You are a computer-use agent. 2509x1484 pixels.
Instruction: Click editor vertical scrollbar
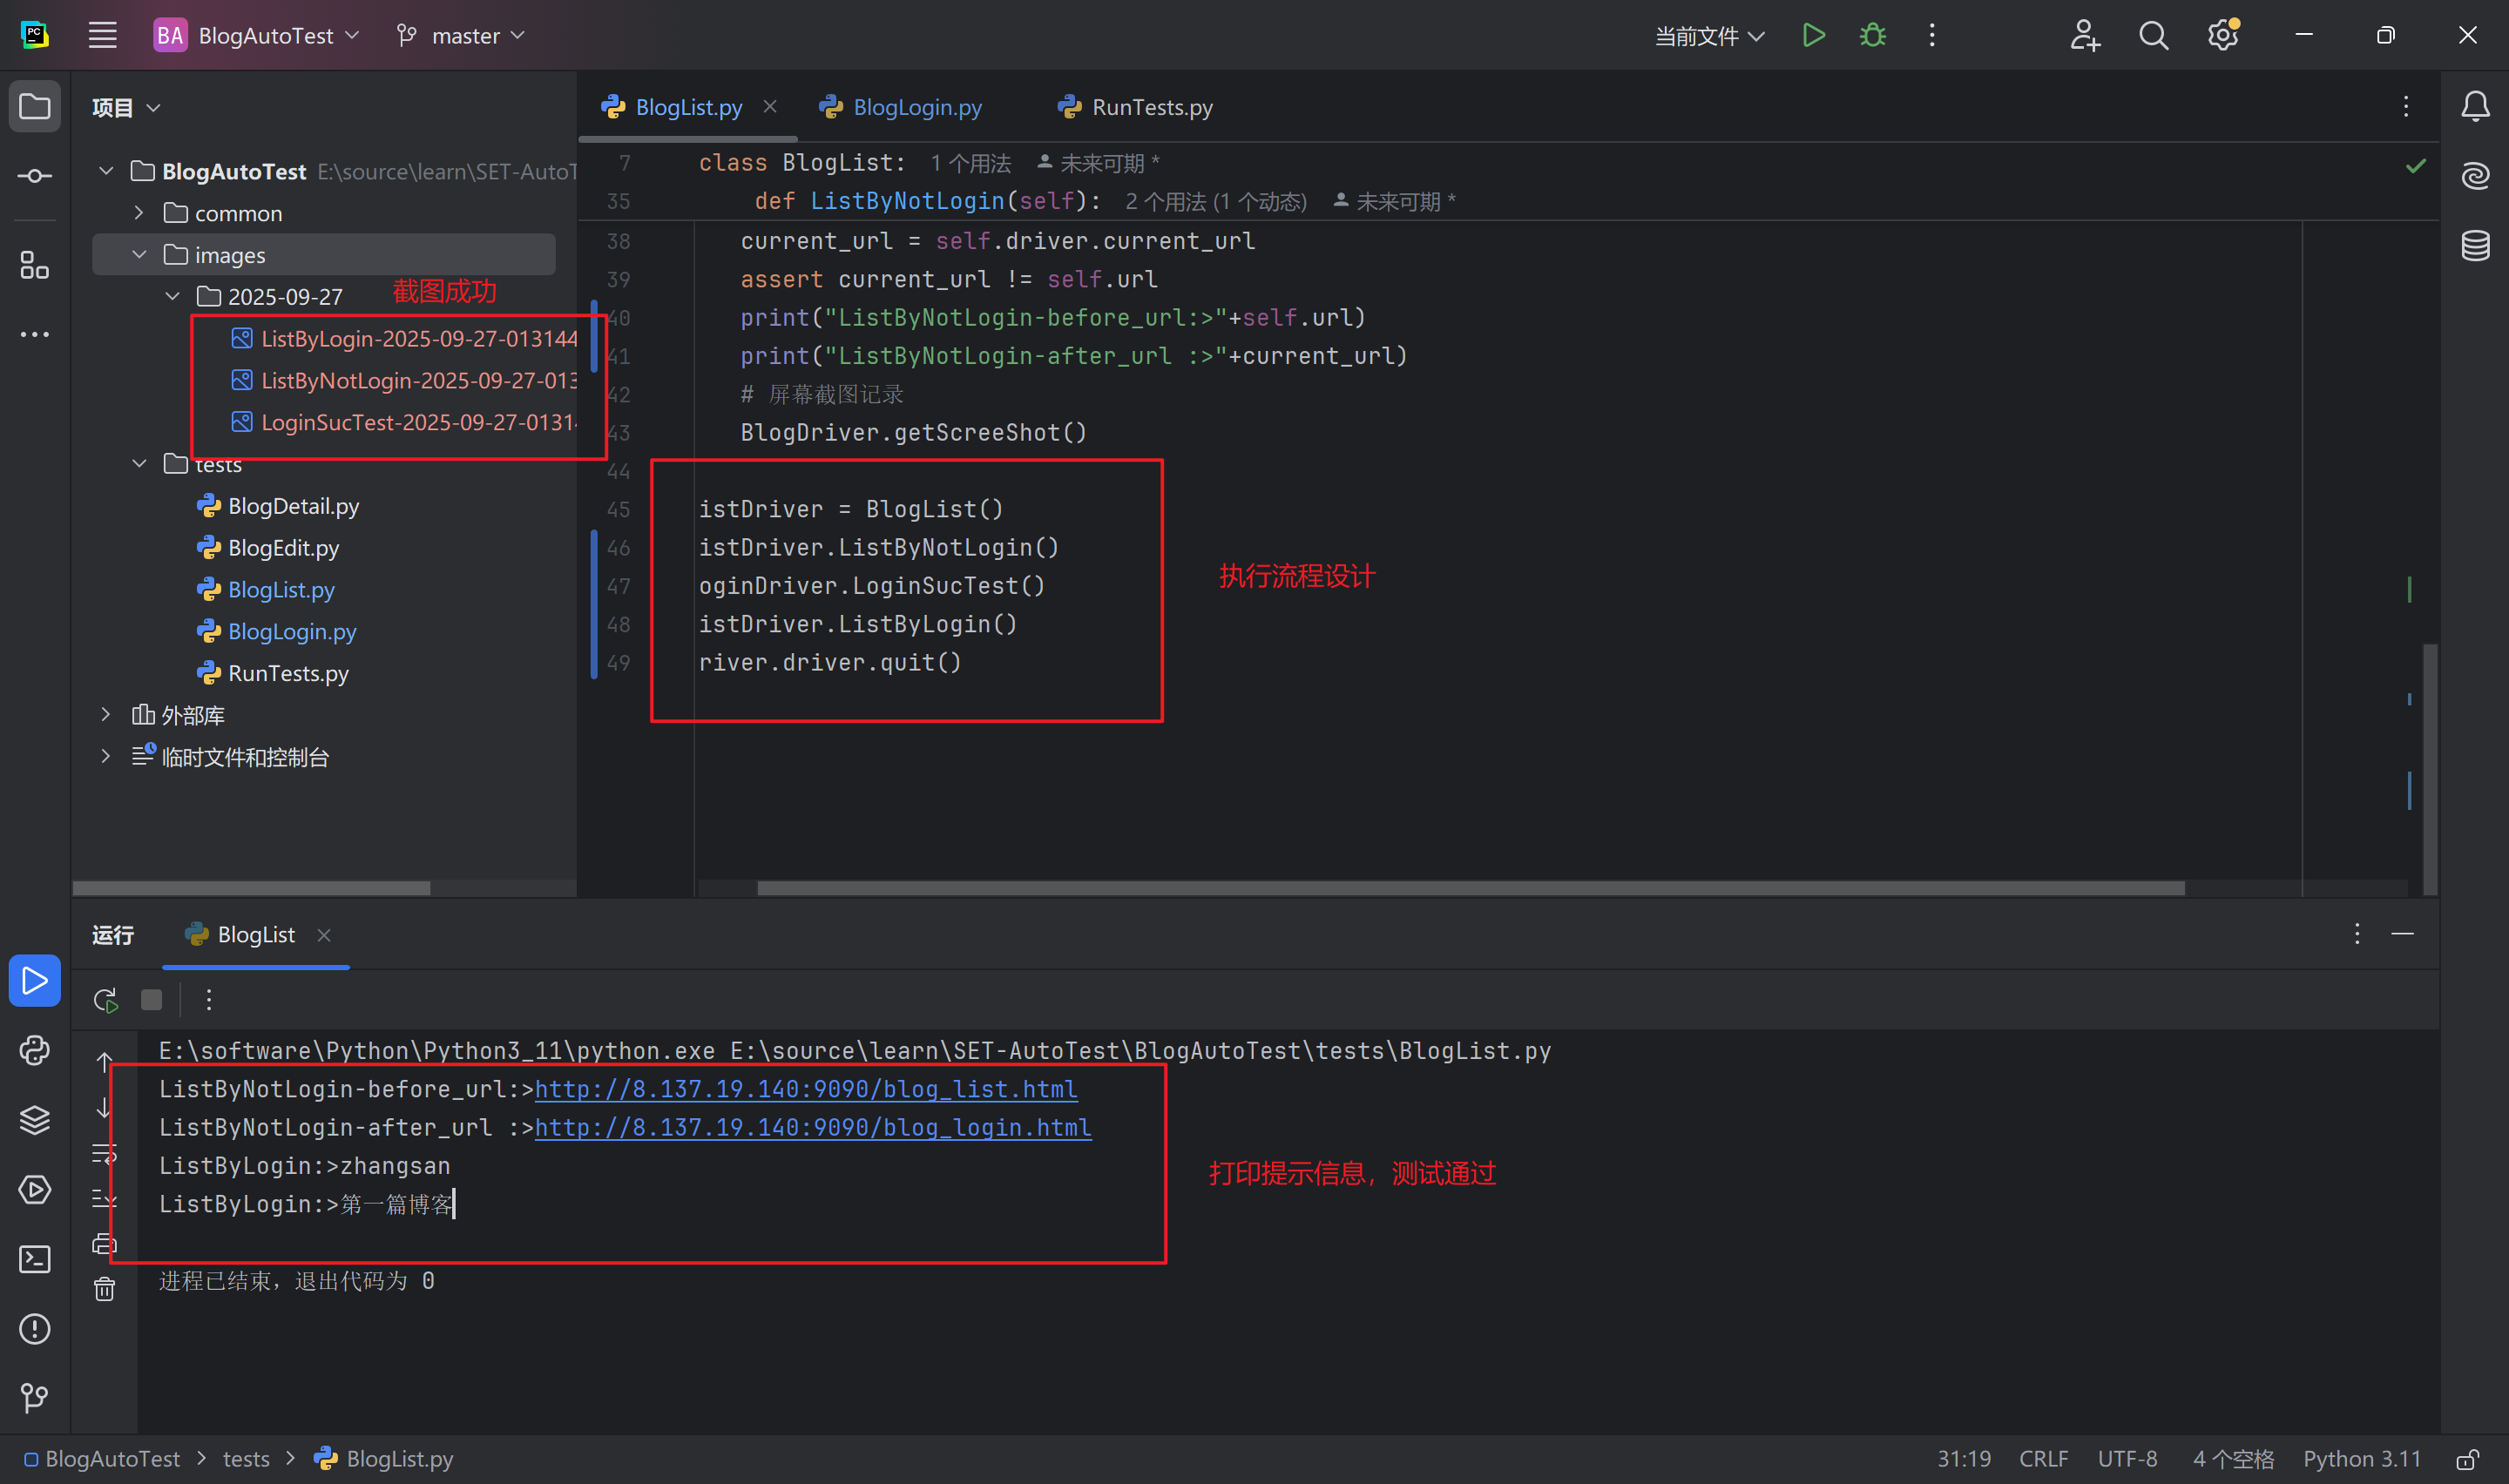[2430, 770]
